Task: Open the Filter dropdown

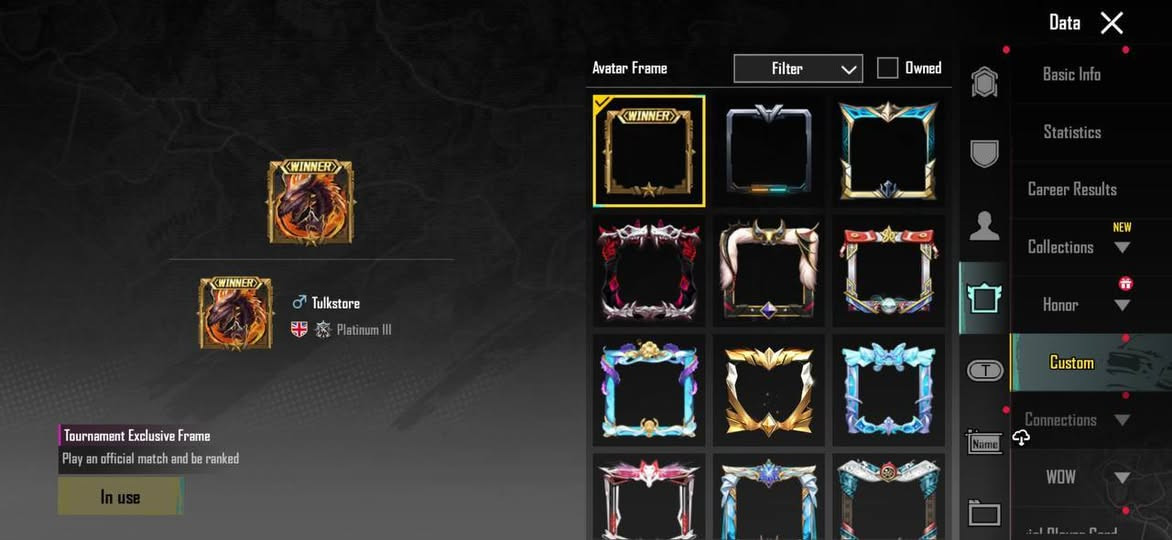Action: click(798, 68)
